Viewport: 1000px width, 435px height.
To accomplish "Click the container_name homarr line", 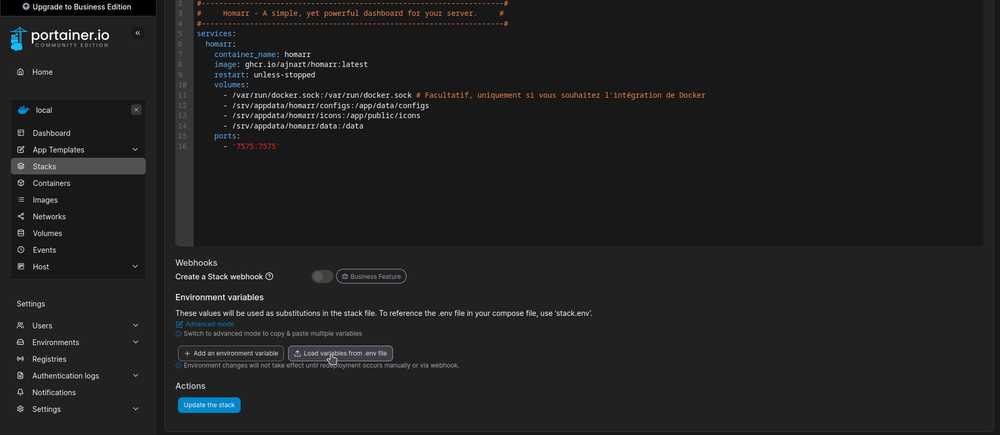I will (262, 54).
